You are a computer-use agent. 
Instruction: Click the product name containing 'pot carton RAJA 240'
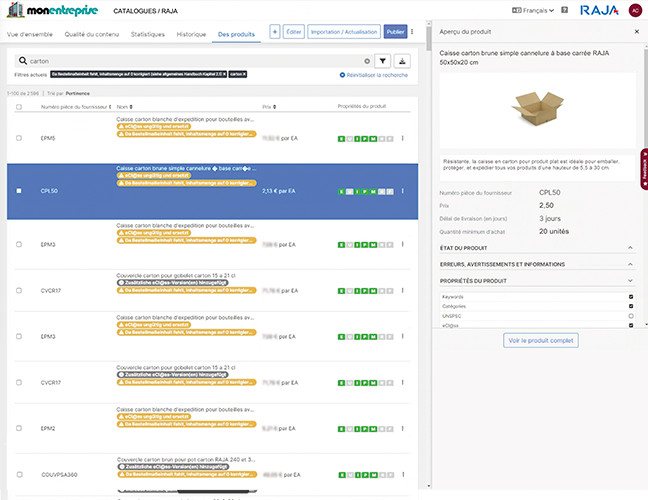point(186,459)
